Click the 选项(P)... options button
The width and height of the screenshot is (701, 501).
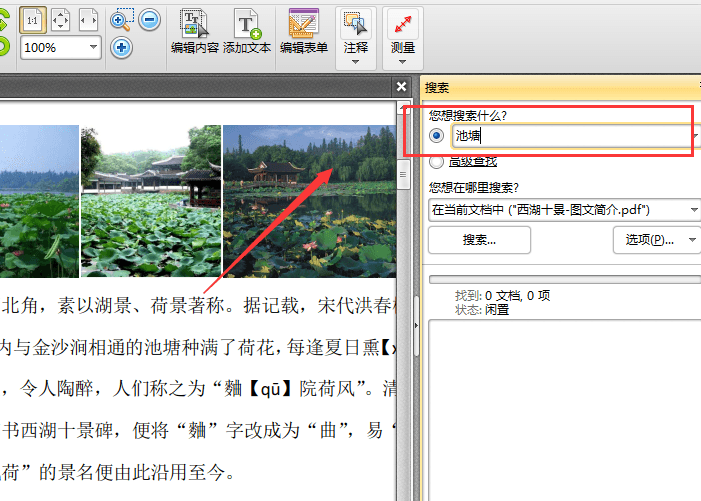tap(655, 240)
